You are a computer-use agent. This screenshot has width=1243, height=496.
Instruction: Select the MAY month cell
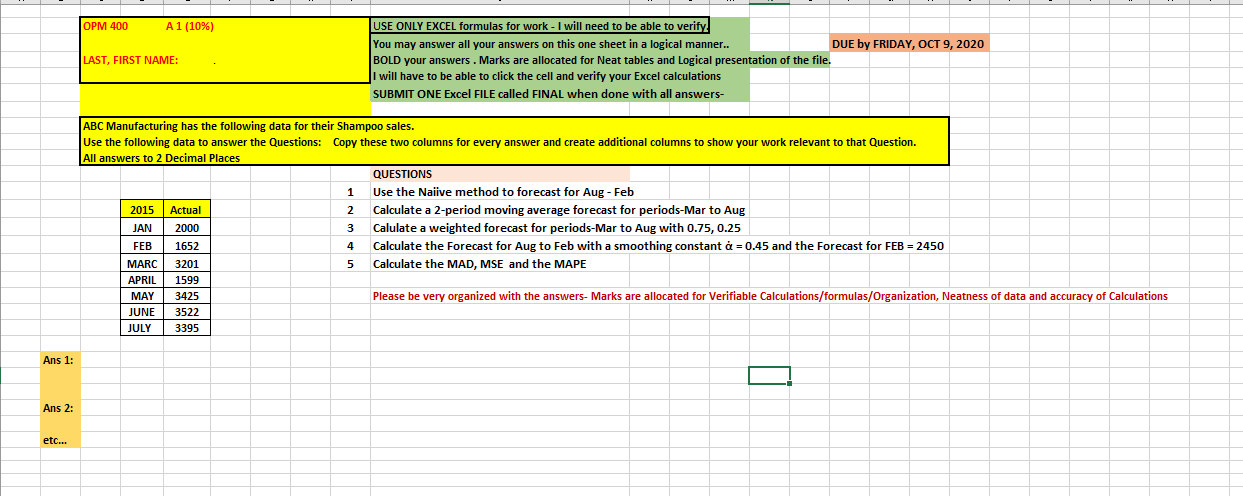tap(141, 296)
